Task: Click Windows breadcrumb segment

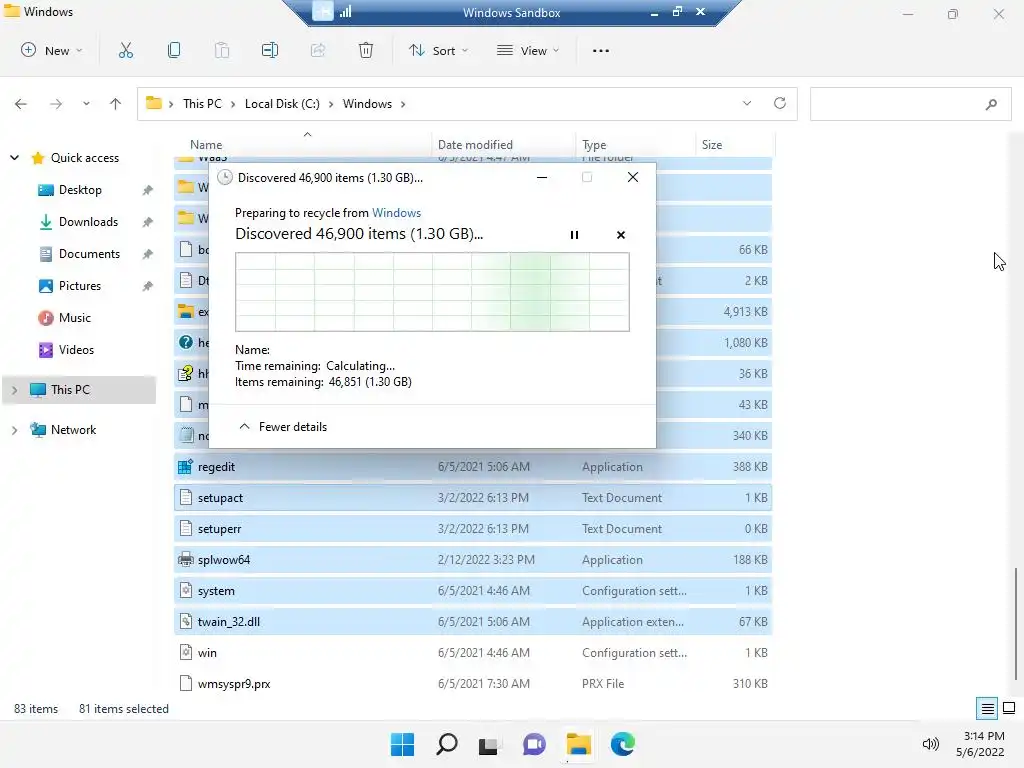Action: point(367,104)
